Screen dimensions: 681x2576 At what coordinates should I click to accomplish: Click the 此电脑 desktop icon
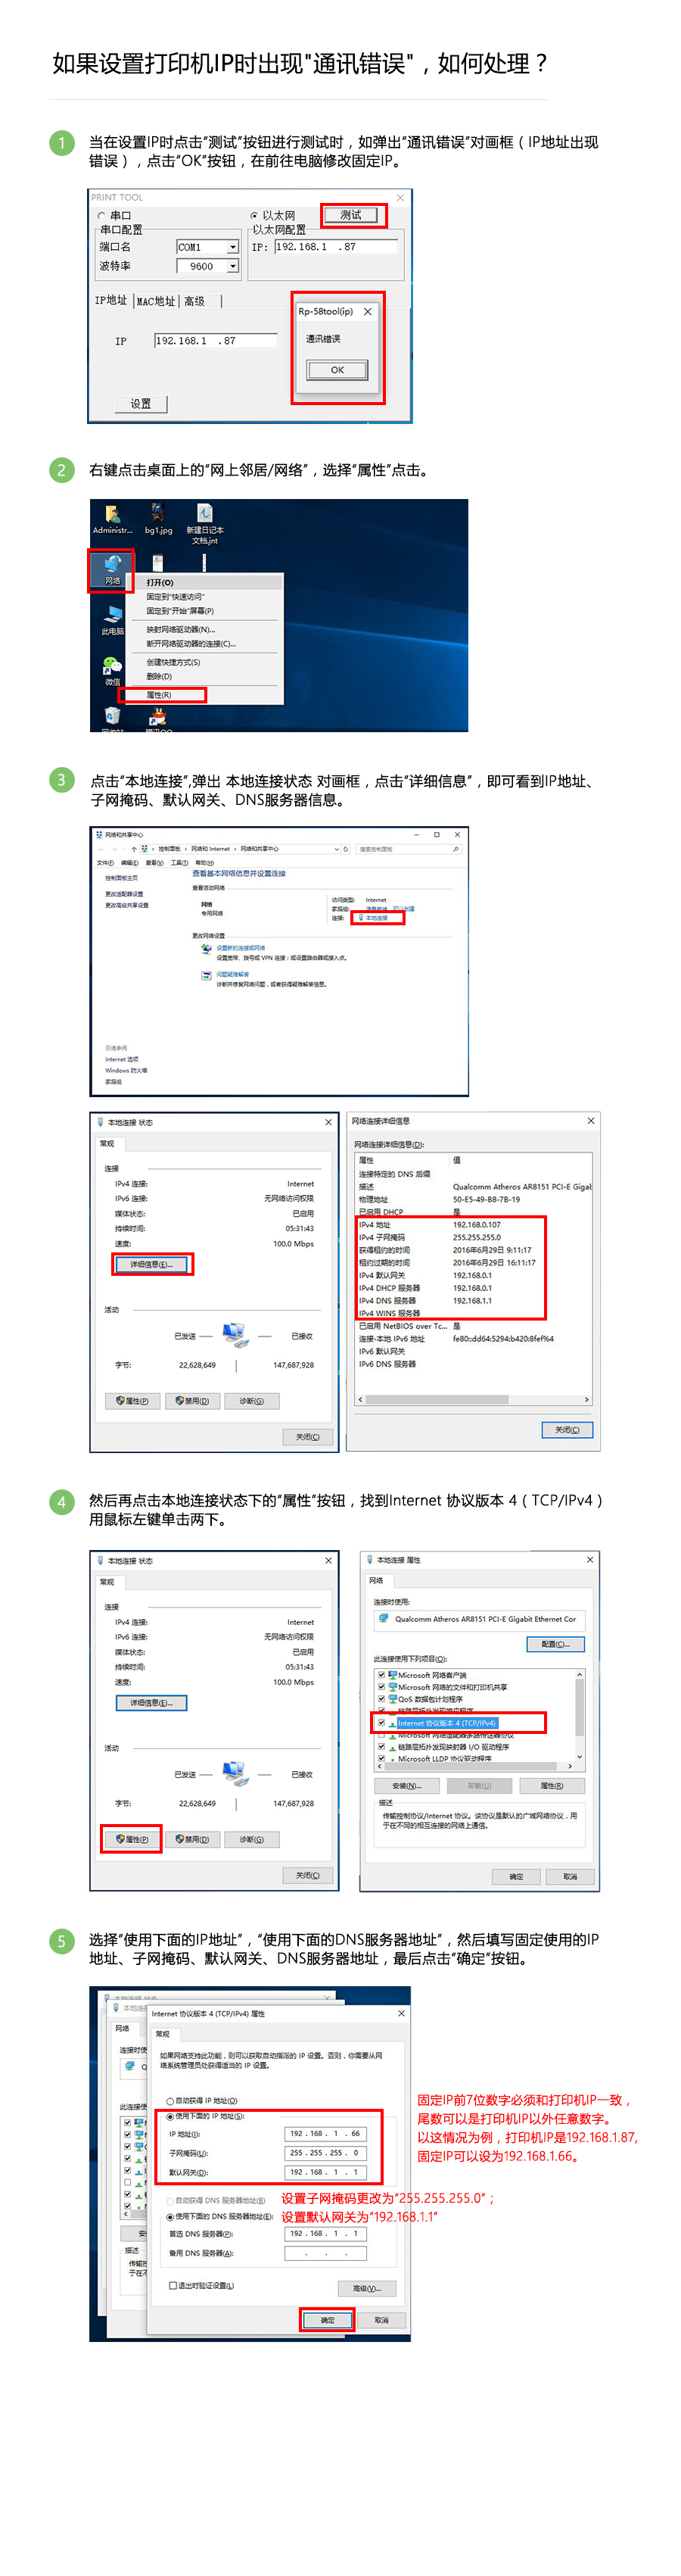112,620
